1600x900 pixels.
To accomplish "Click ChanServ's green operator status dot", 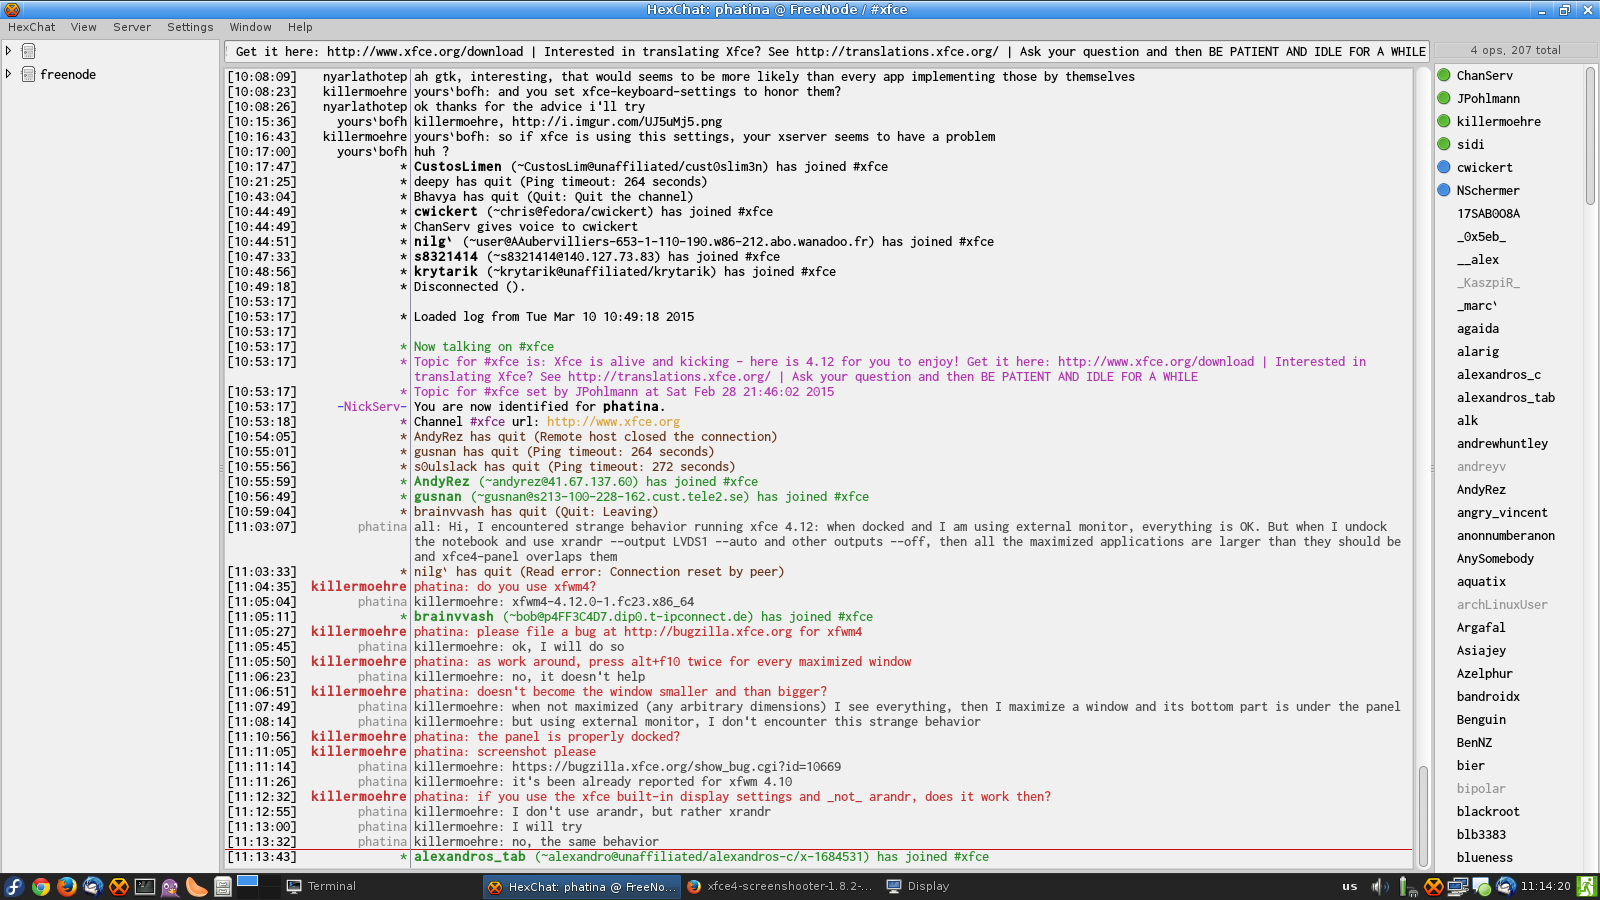I will pyautogui.click(x=1444, y=75).
